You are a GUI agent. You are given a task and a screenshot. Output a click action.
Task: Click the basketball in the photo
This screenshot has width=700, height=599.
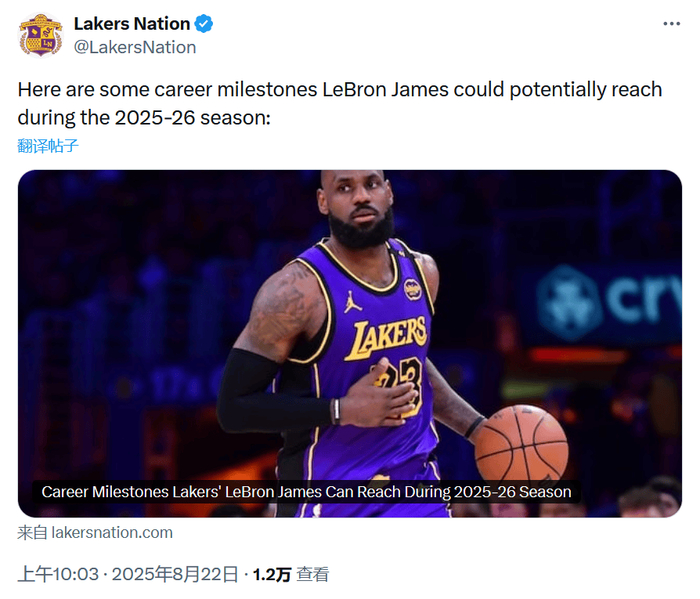521,443
